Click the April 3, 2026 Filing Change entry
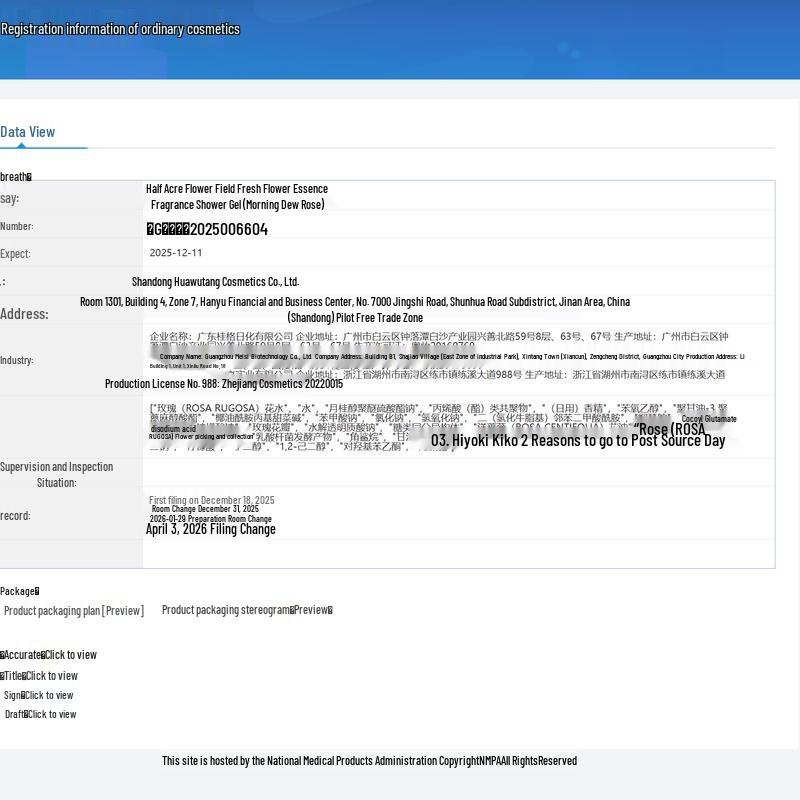The image size is (800, 800). pyautogui.click(x=211, y=529)
